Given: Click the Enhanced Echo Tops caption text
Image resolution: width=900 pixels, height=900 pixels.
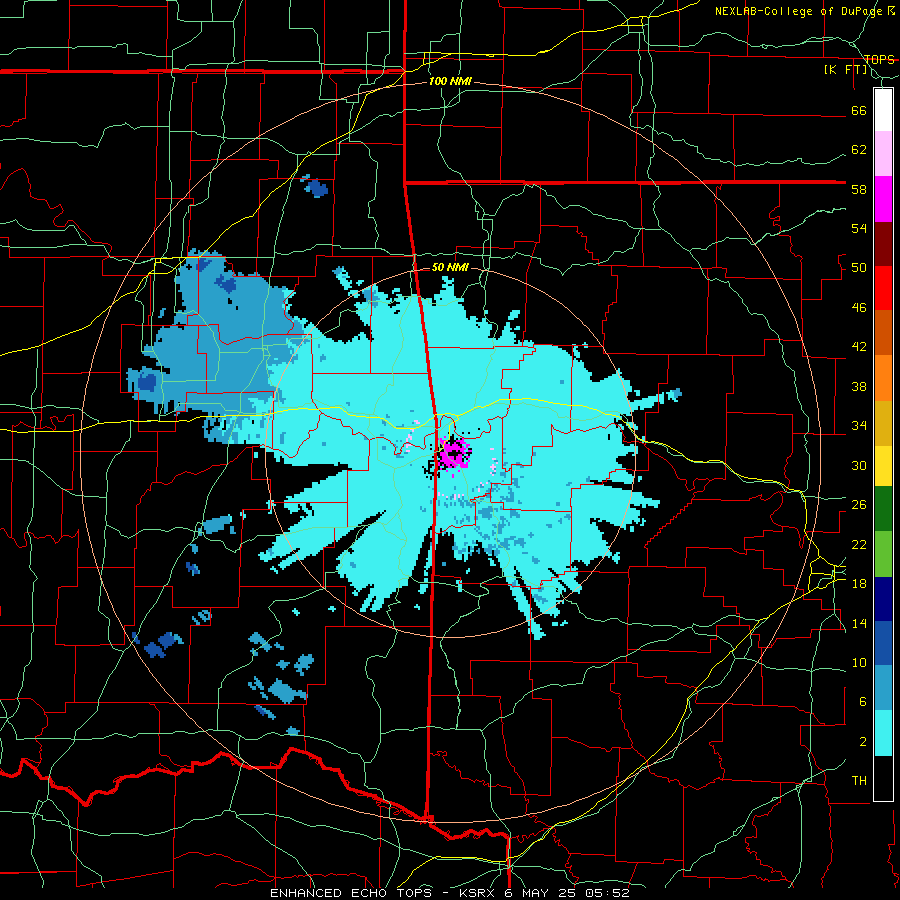Looking at the screenshot, I should point(449,893).
